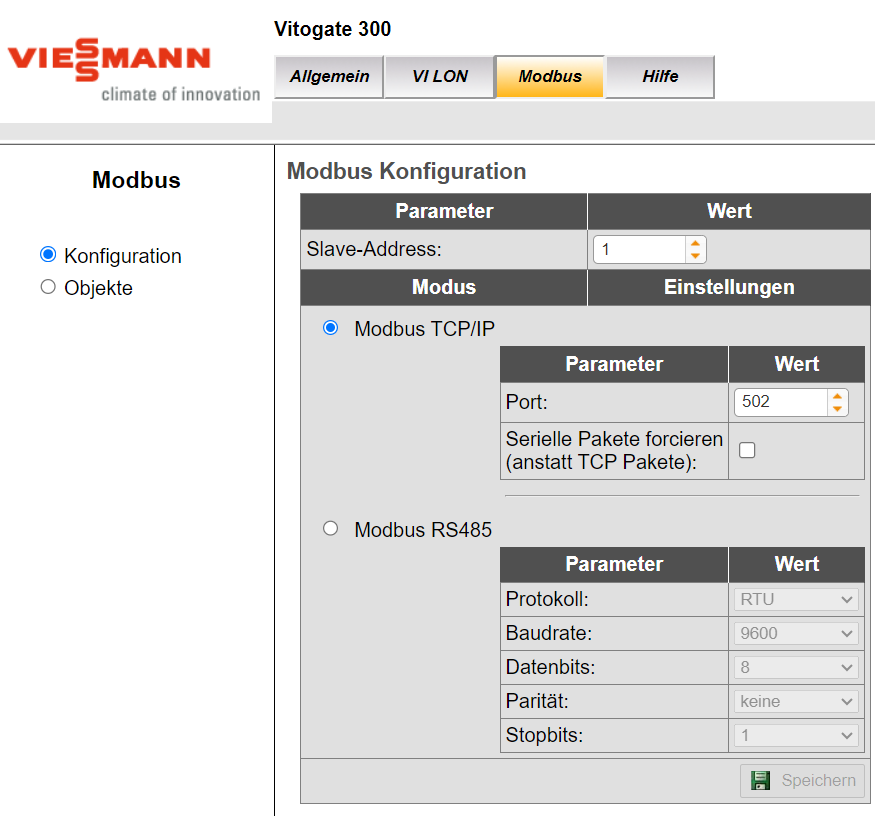
Task: Click the Port input field
Action: coord(781,402)
